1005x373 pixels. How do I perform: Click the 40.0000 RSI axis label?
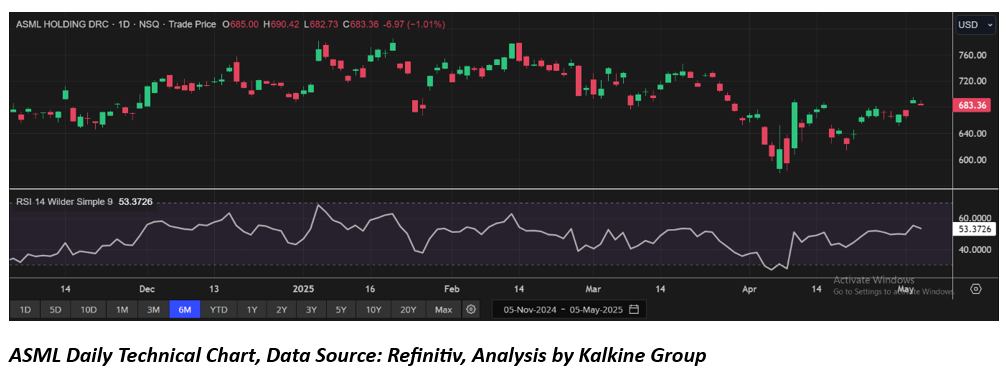point(975,249)
